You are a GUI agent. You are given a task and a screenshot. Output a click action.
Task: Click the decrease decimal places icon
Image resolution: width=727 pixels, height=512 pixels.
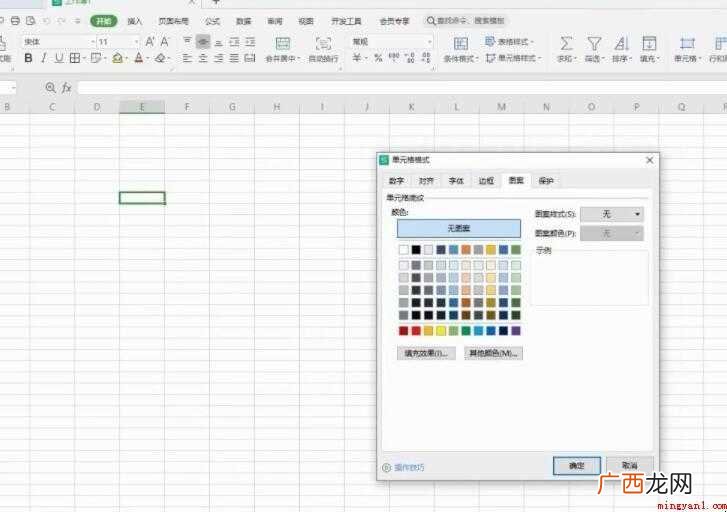426,58
